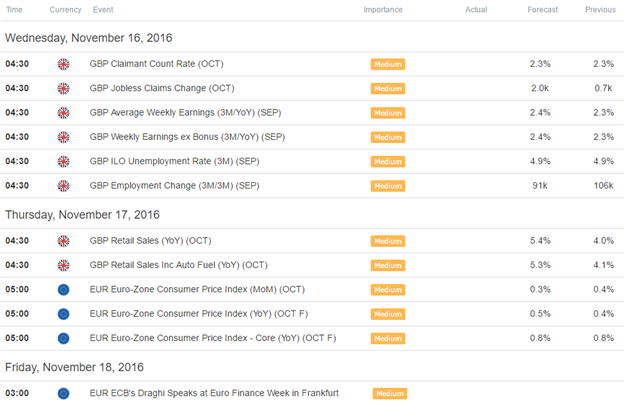Click the UK flag icon beside Employment Change
624x403 pixels.
(x=63, y=186)
